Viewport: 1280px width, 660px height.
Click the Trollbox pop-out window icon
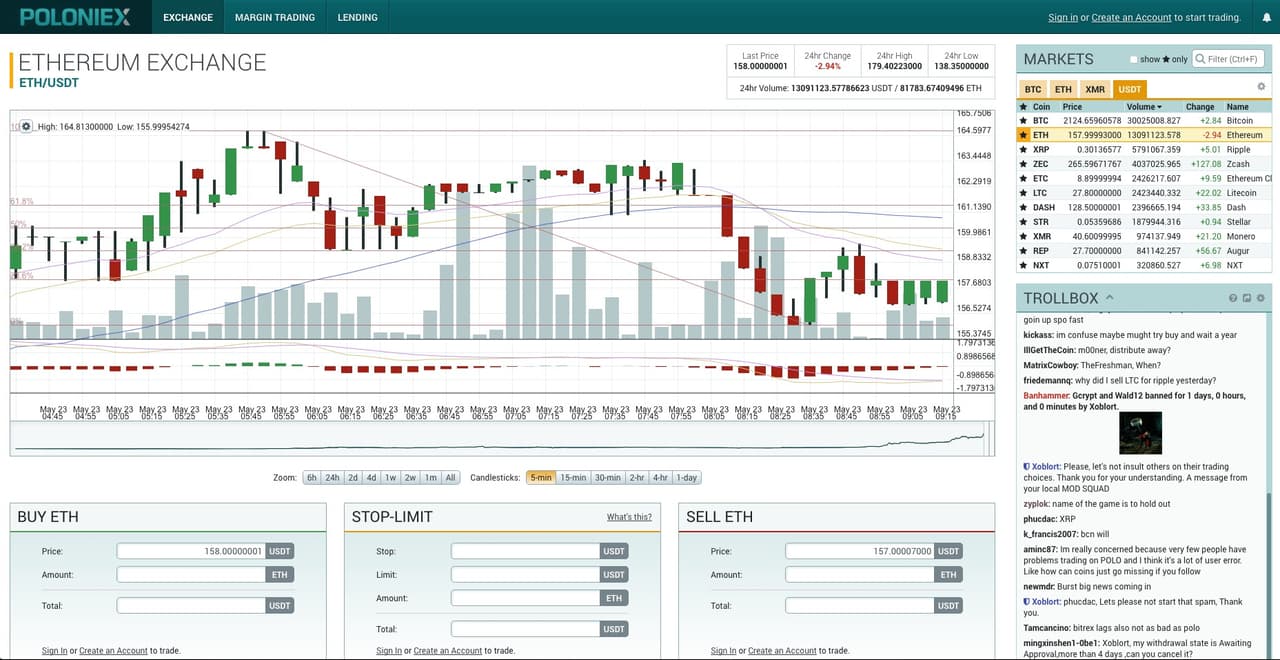point(1247,298)
